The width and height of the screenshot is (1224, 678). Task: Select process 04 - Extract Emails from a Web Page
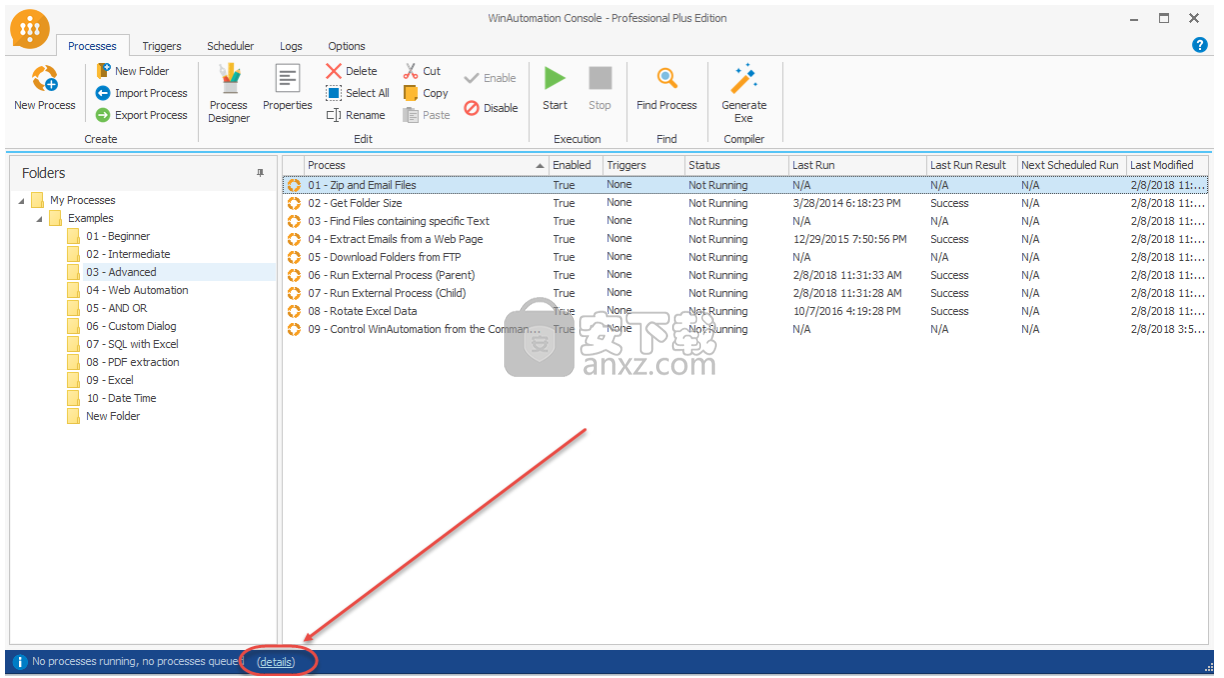745,239
